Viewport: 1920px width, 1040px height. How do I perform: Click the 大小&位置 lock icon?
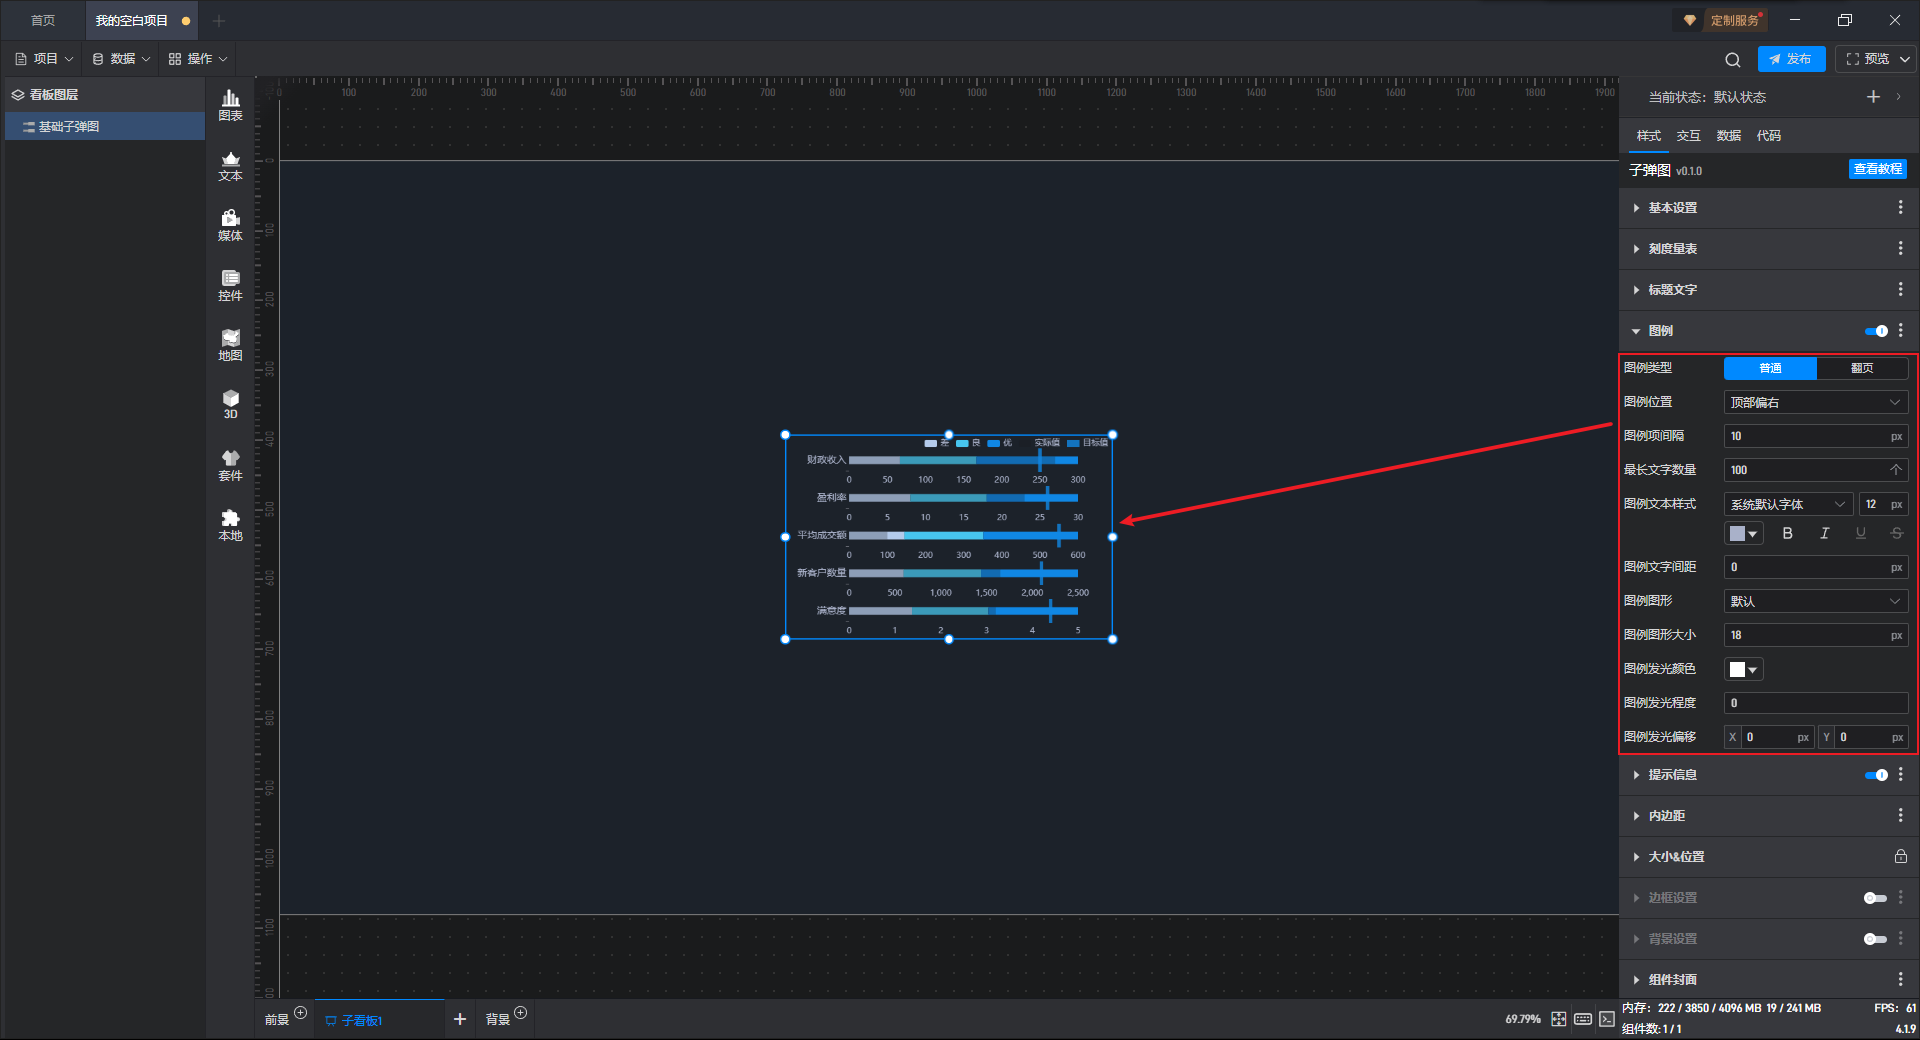click(1900, 856)
